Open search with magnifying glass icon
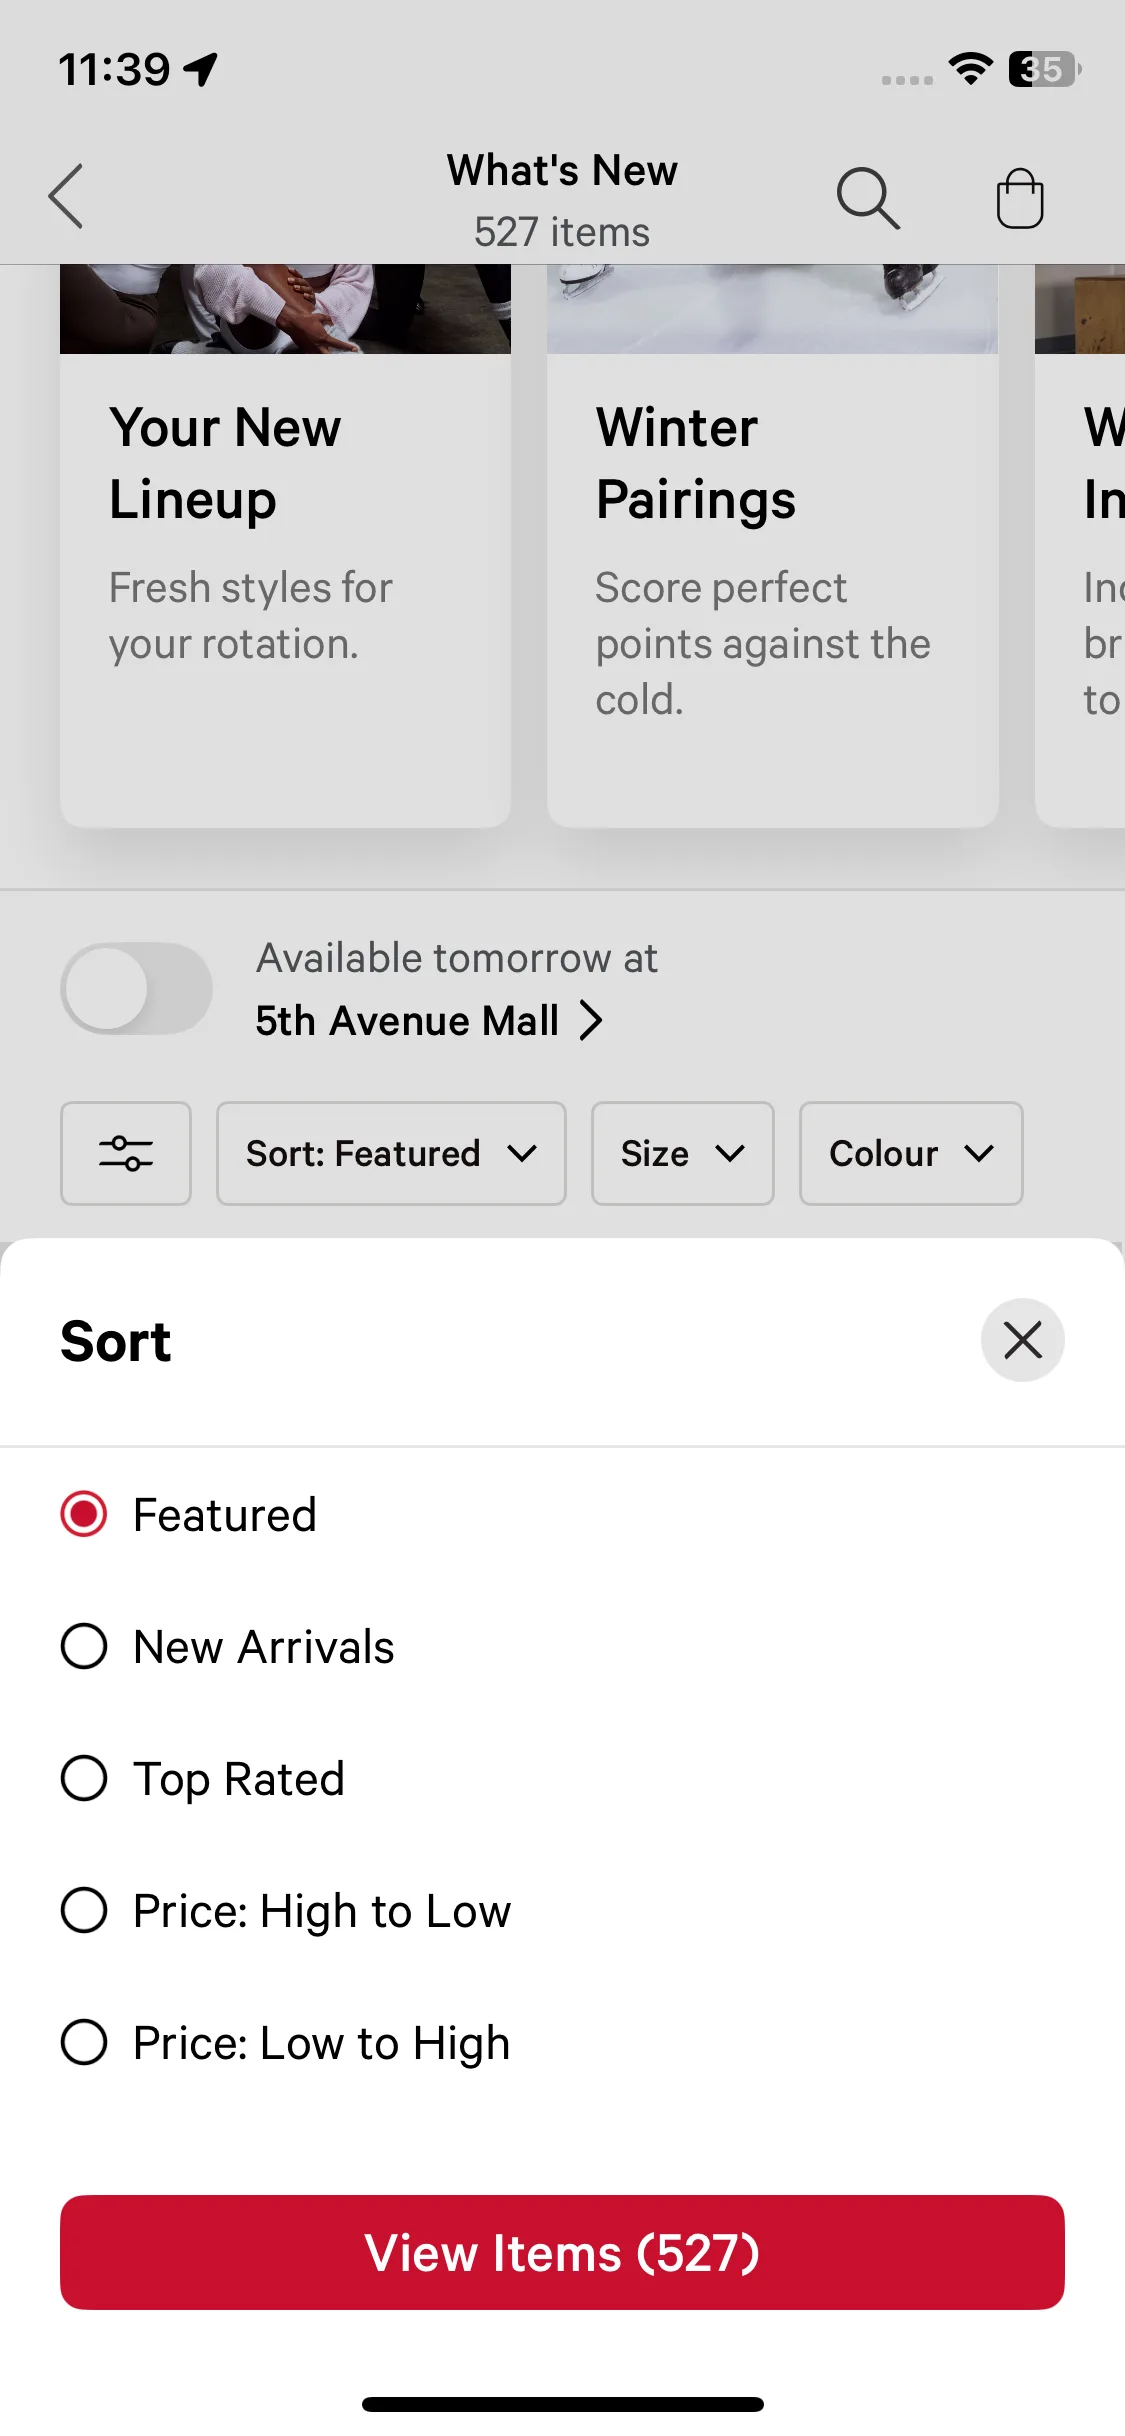The image size is (1125, 2436). click(x=867, y=198)
